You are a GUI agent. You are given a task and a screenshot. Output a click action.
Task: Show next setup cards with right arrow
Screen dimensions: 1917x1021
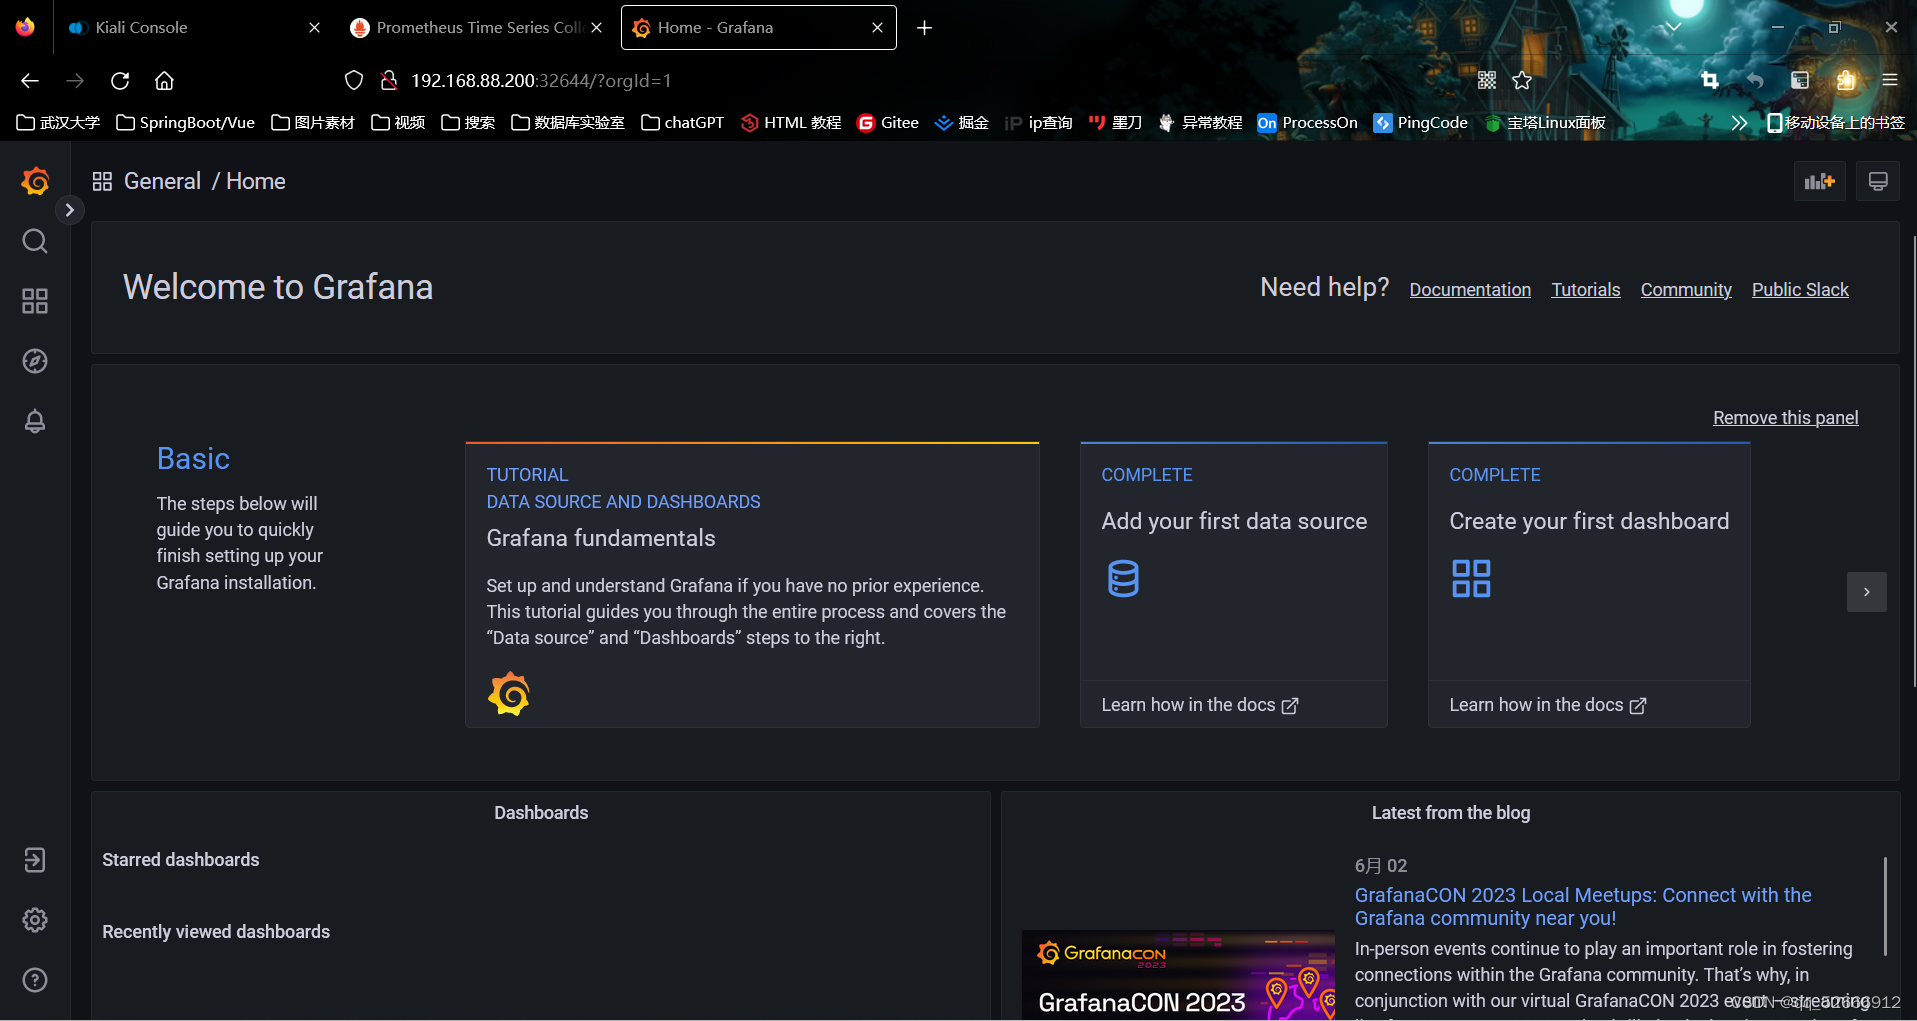(1866, 592)
